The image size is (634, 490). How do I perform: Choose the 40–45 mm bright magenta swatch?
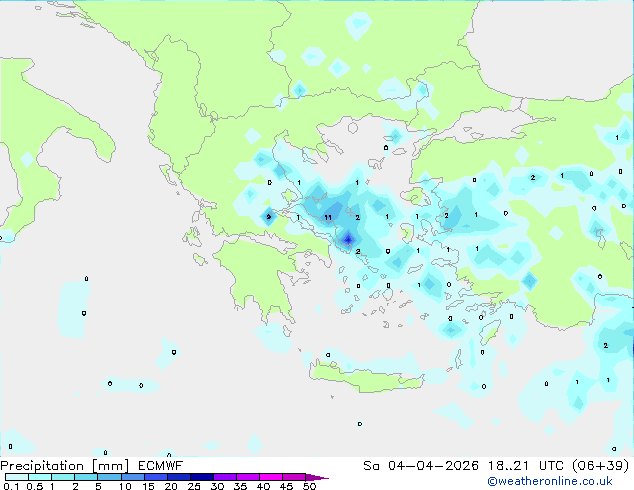pyautogui.click(x=271, y=477)
